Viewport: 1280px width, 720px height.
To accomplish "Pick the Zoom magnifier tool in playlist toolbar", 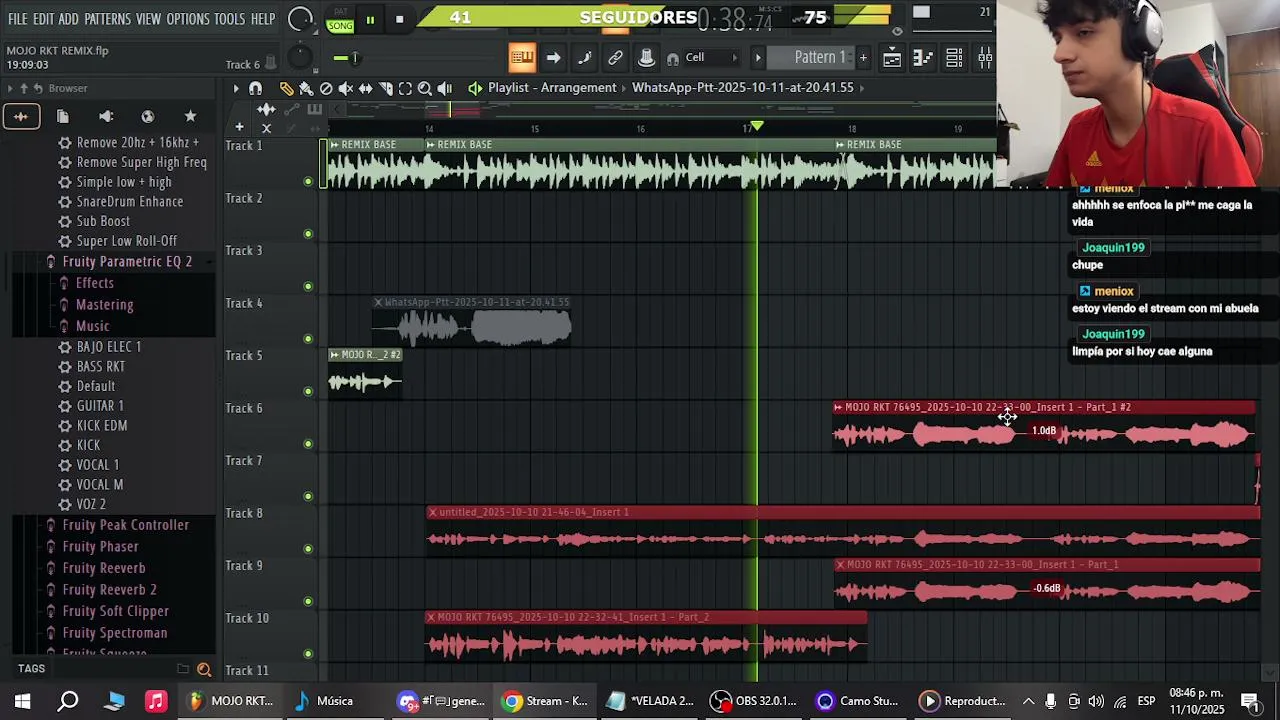I will tap(425, 89).
